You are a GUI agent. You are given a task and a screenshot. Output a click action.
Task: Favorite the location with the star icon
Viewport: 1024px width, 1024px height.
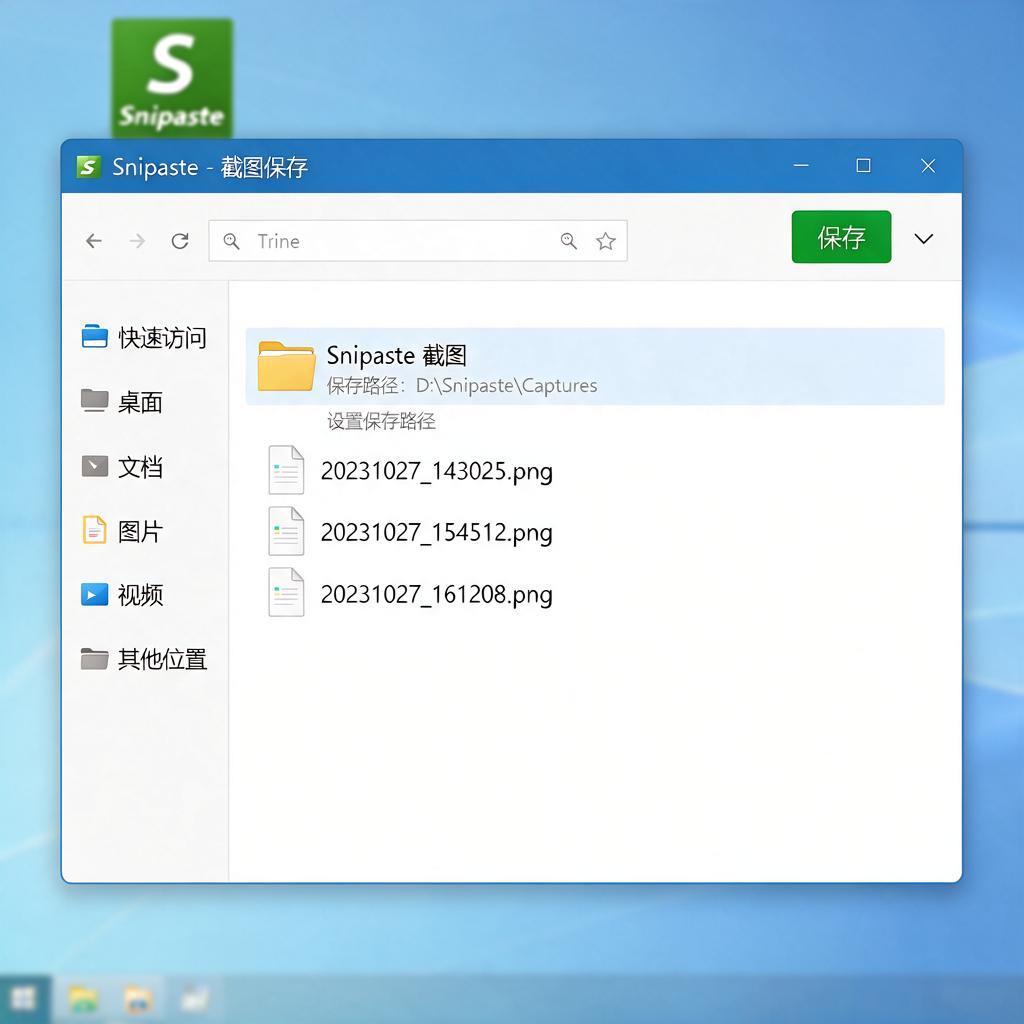pos(606,241)
